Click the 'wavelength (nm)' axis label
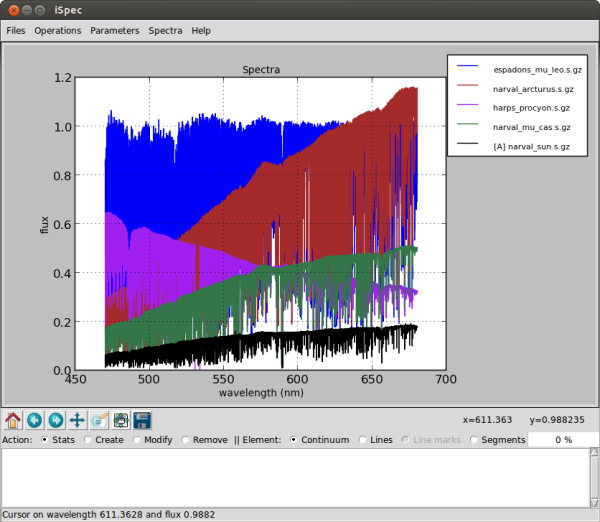This screenshot has width=600, height=522. click(x=261, y=393)
